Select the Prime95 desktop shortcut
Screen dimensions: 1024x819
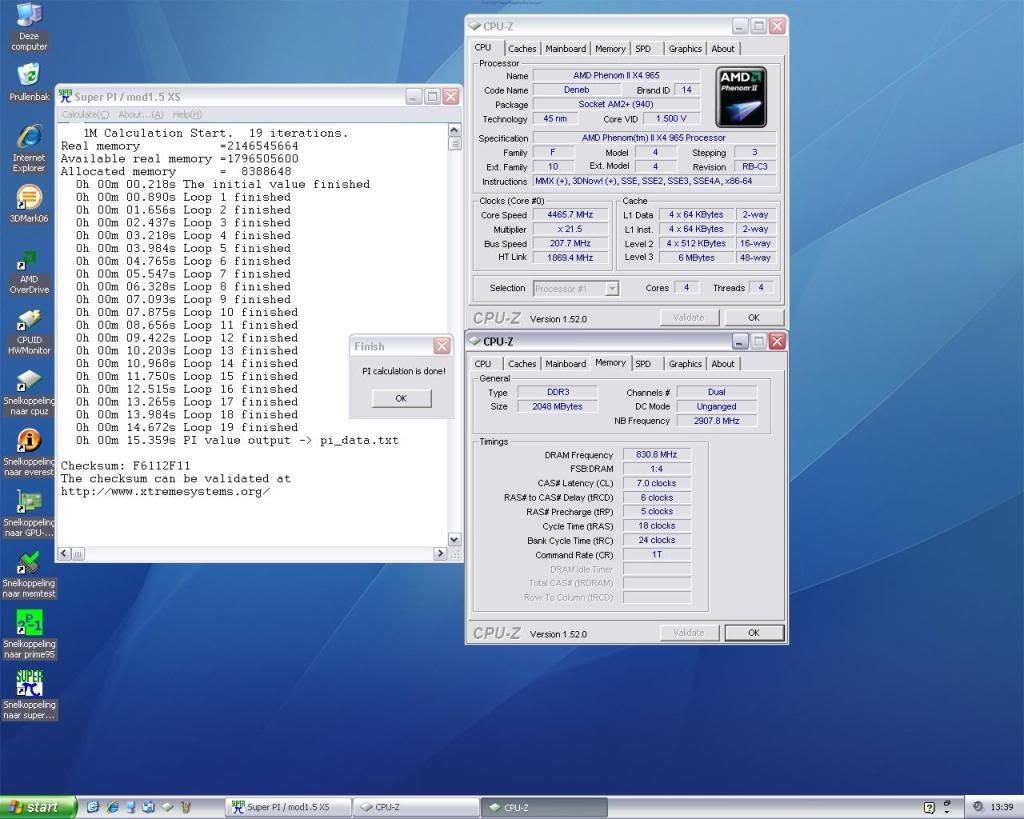click(29, 621)
